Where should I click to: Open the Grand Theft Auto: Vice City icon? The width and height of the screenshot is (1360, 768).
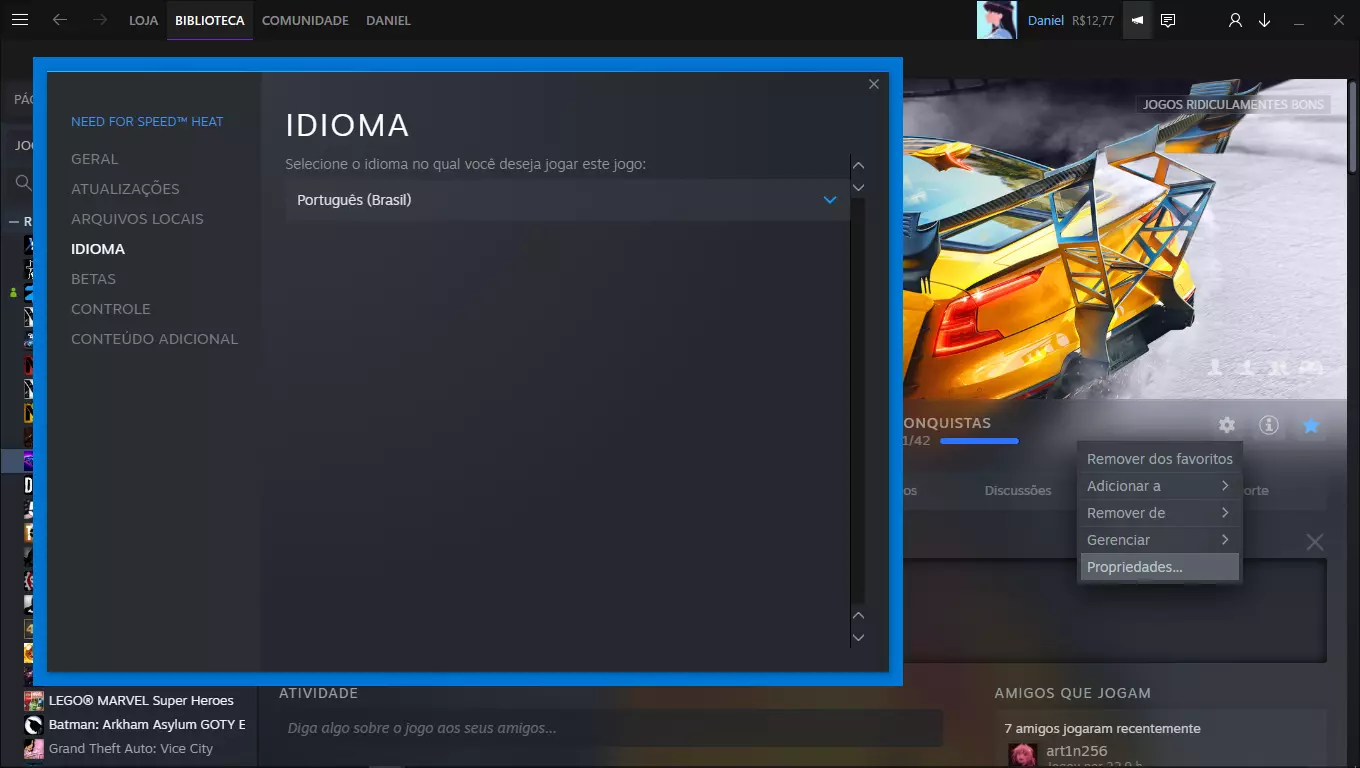pyautogui.click(x=34, y=748)
